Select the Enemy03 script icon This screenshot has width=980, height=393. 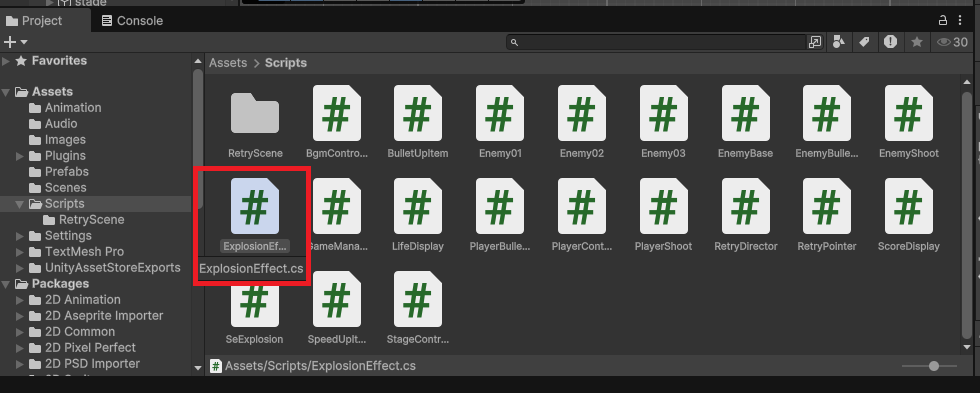663,113
